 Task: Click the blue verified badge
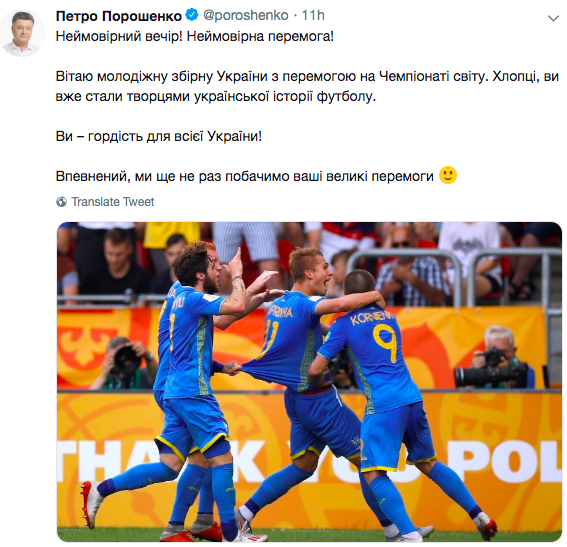[x=192, y=15]
